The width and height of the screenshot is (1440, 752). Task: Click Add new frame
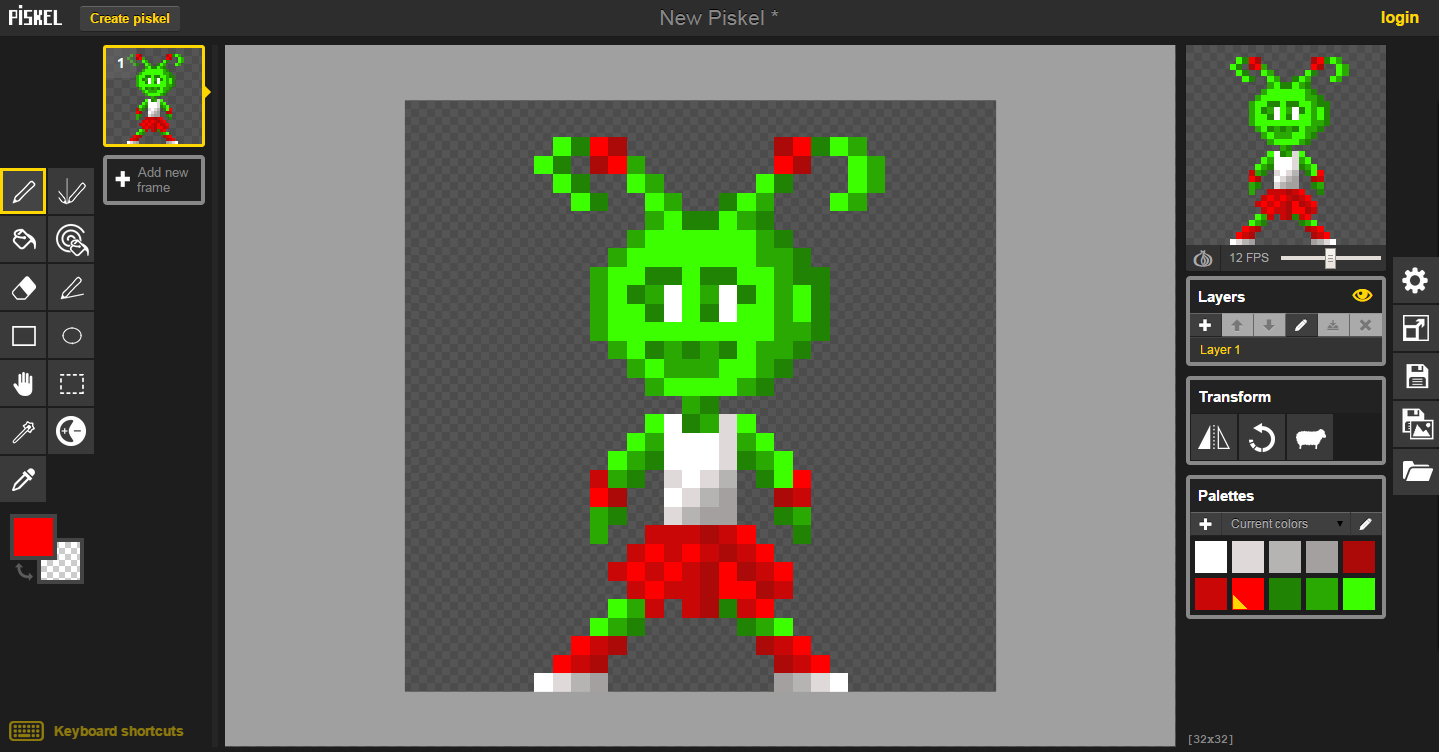(x=154, y=180)
